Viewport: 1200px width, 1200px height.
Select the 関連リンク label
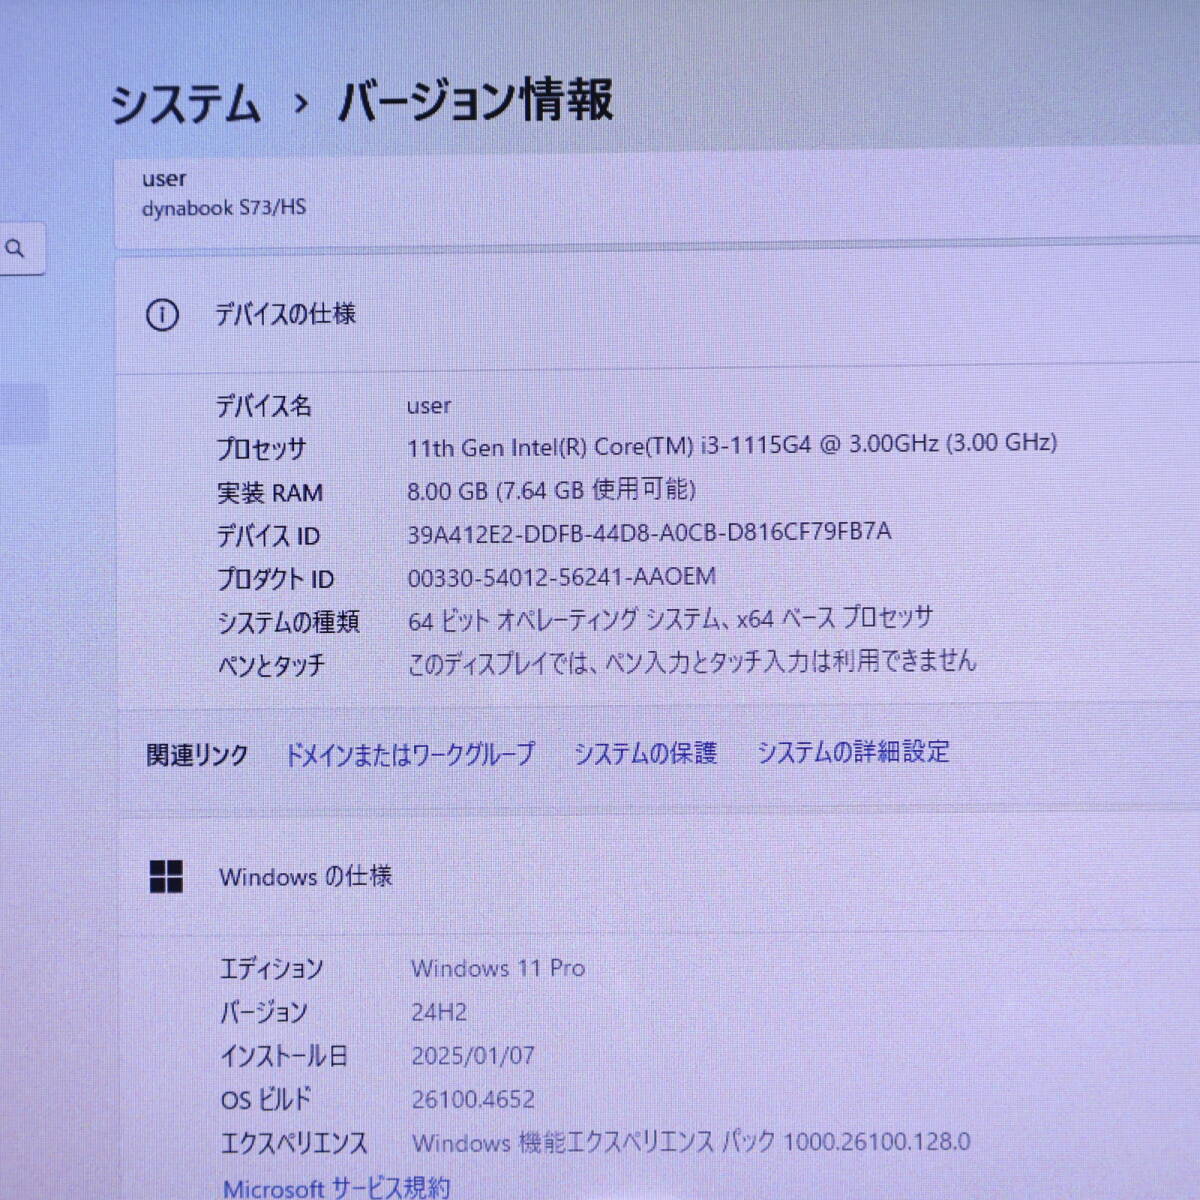pyautogui.click(x=197, y=755)
